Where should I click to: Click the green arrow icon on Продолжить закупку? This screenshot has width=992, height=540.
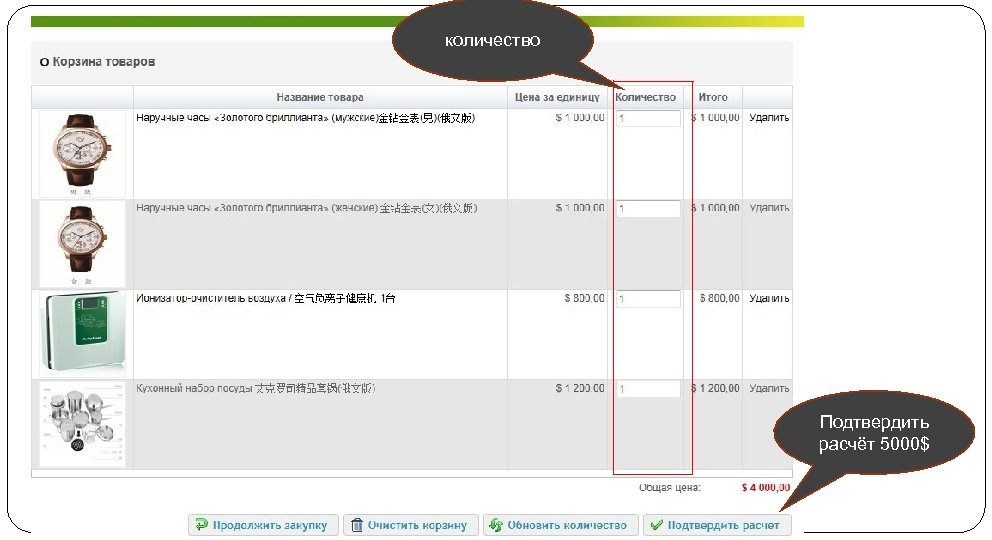[x=201, y=525]
